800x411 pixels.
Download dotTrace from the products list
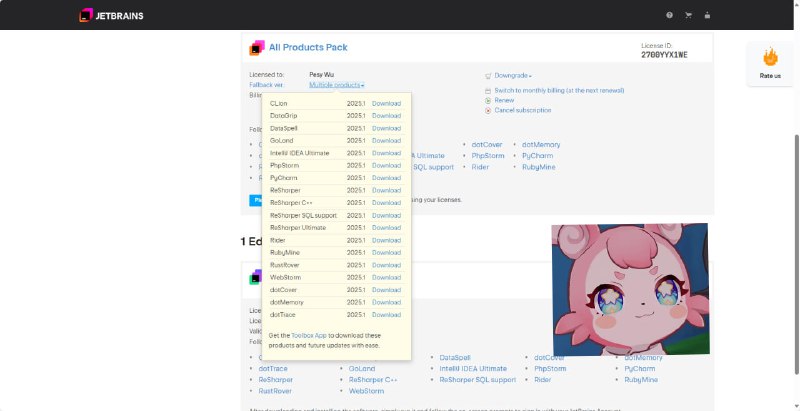pyautogui.click(x=386, y=314)
